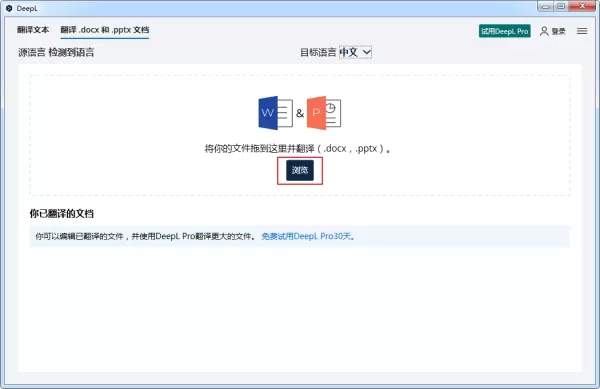The height and width of the screenshot is (389, 600).
Task: Minimize the DeepL window
Action: pyautogui.click(x=545, y=6)
